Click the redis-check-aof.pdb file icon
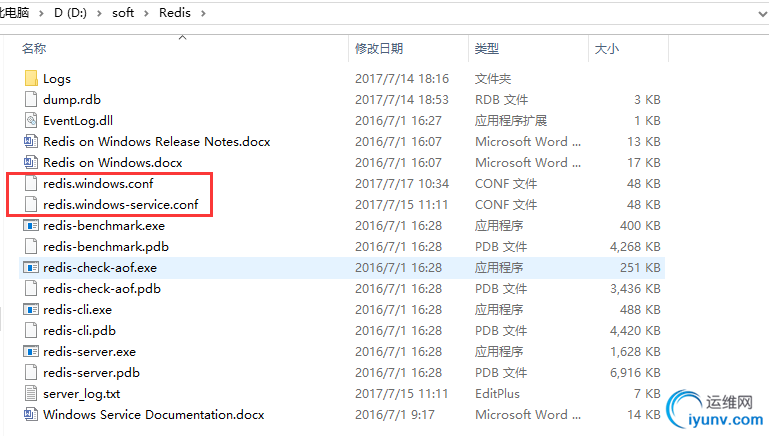769x436 pixels. tap(31, 289)
